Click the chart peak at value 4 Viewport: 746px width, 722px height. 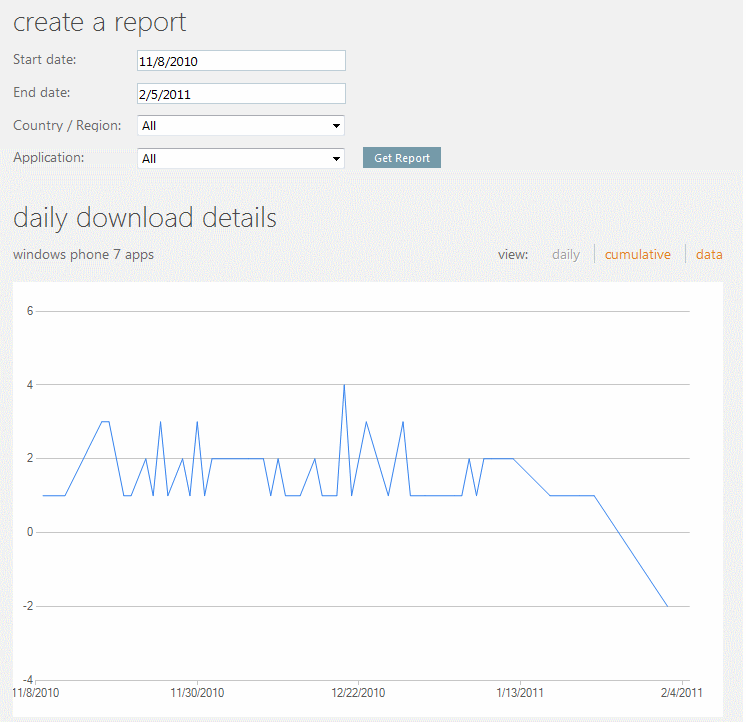click(x=344, y=385)
